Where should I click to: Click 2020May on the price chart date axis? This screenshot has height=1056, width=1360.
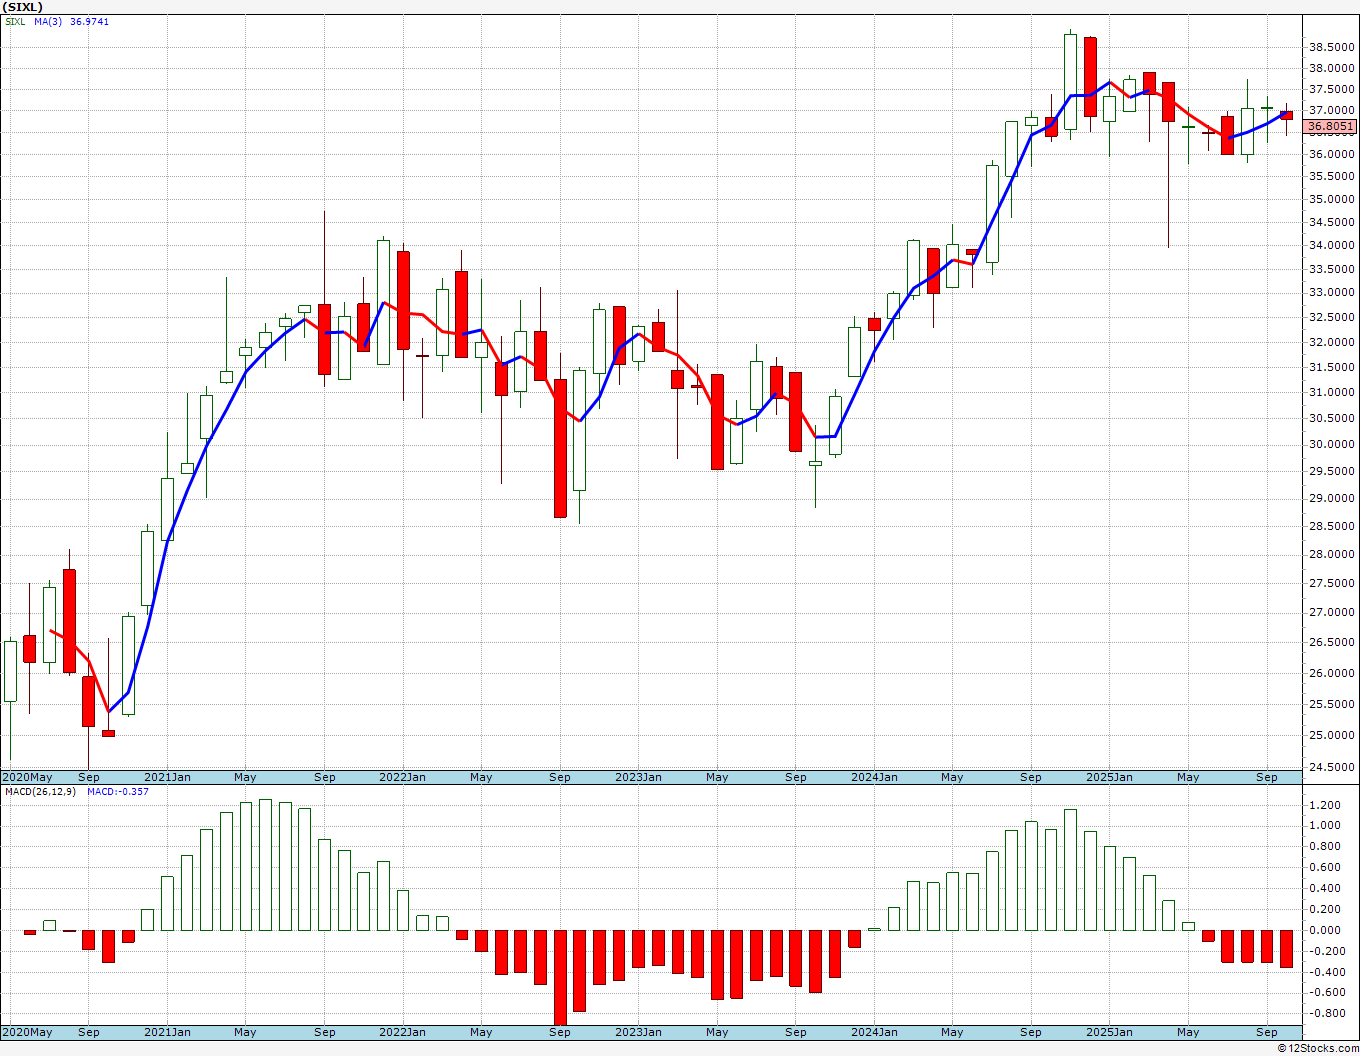[x=27, y=777]
